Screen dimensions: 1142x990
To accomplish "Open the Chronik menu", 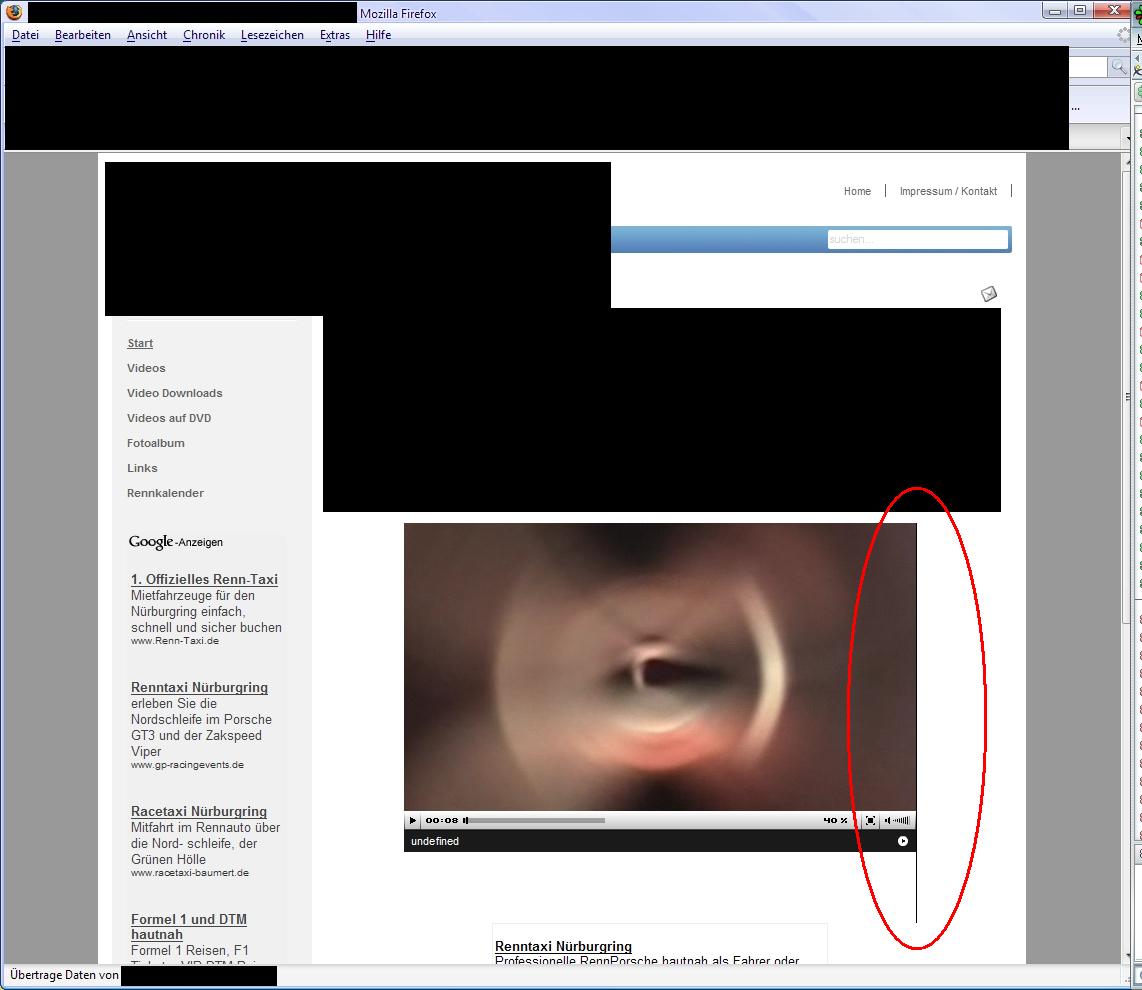I will click(x=204, y=35).
